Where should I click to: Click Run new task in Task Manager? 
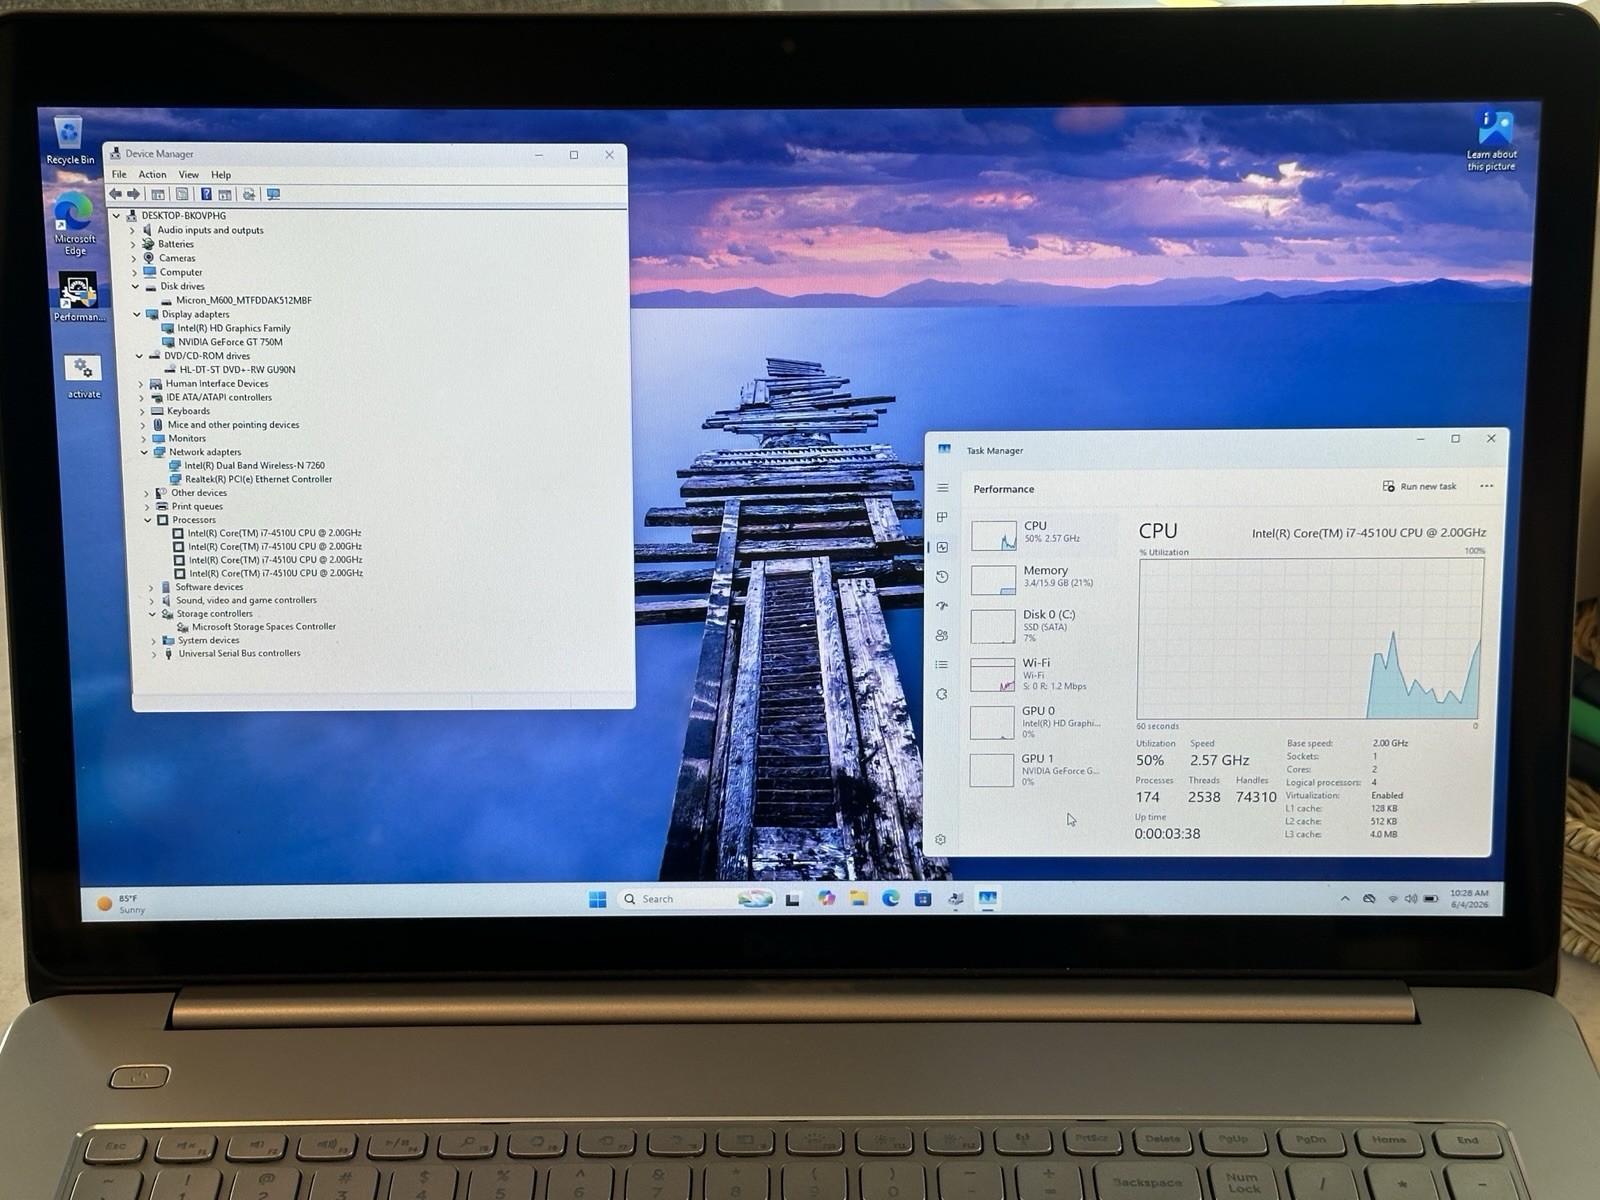[x=1419, y=487]
